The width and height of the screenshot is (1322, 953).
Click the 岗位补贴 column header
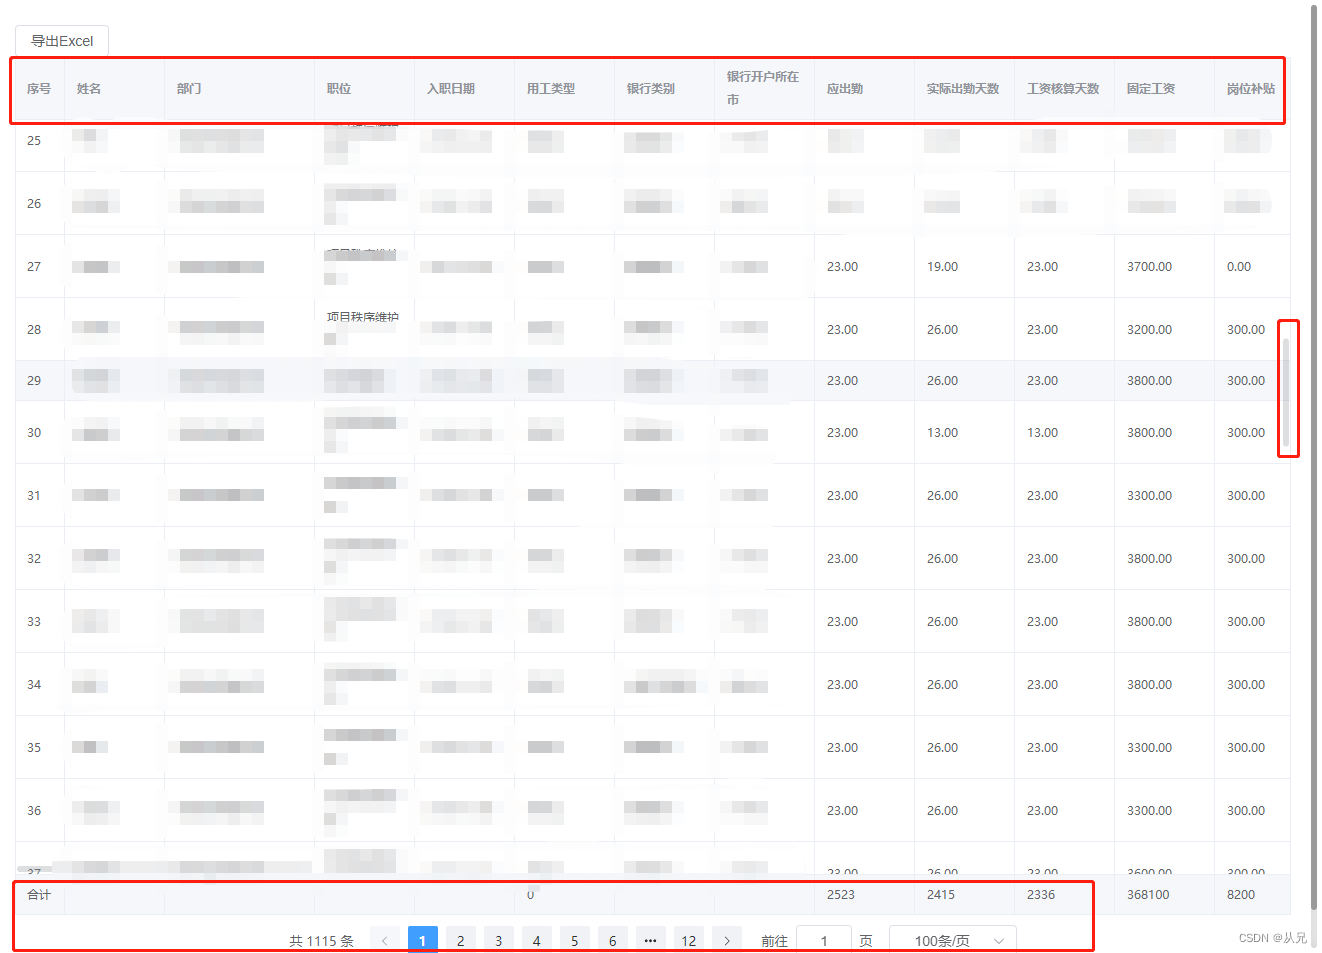click(1251, 89)
